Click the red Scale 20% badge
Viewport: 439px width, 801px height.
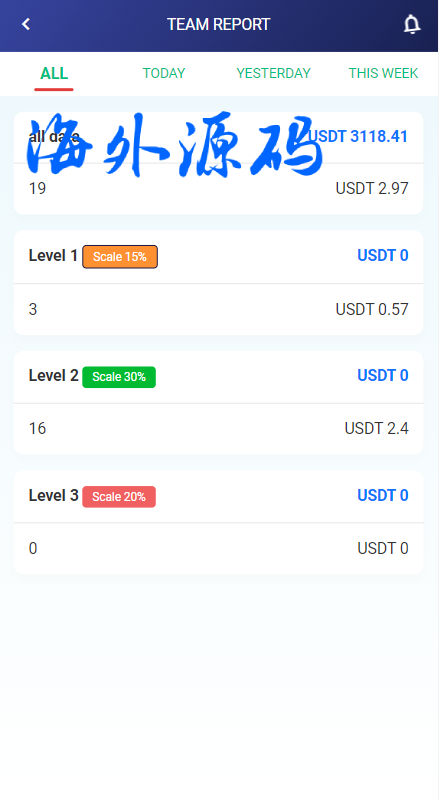pos(119,497)
